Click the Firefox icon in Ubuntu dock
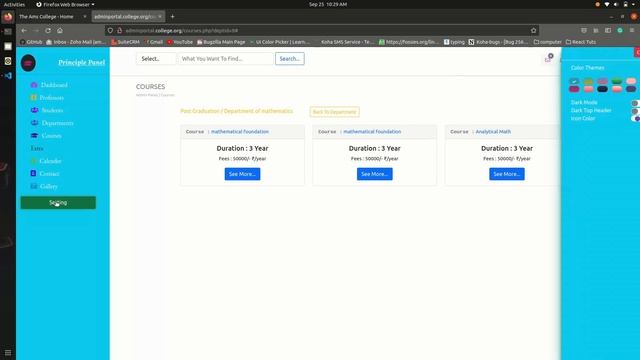Viewport: 640px width, 360px height. coord(8,17)
